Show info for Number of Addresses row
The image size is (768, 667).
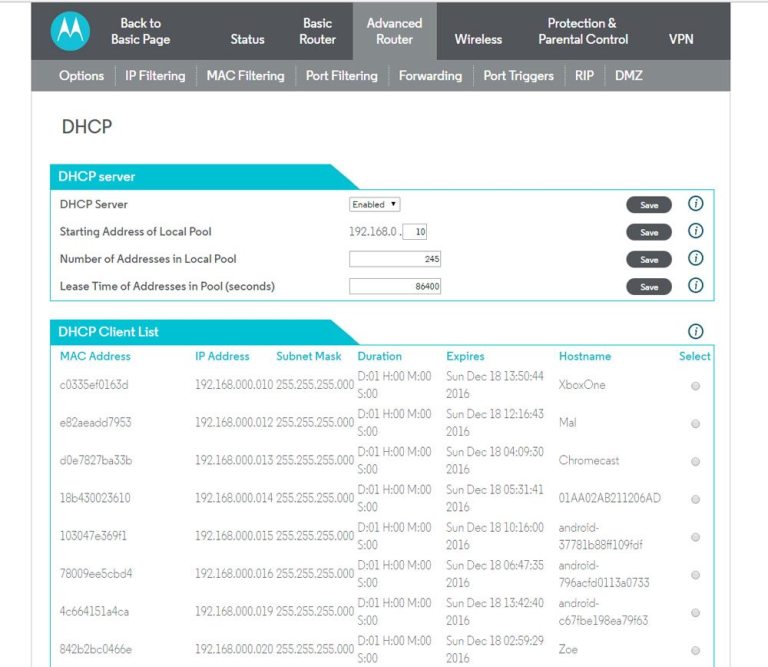click(696, 258)
